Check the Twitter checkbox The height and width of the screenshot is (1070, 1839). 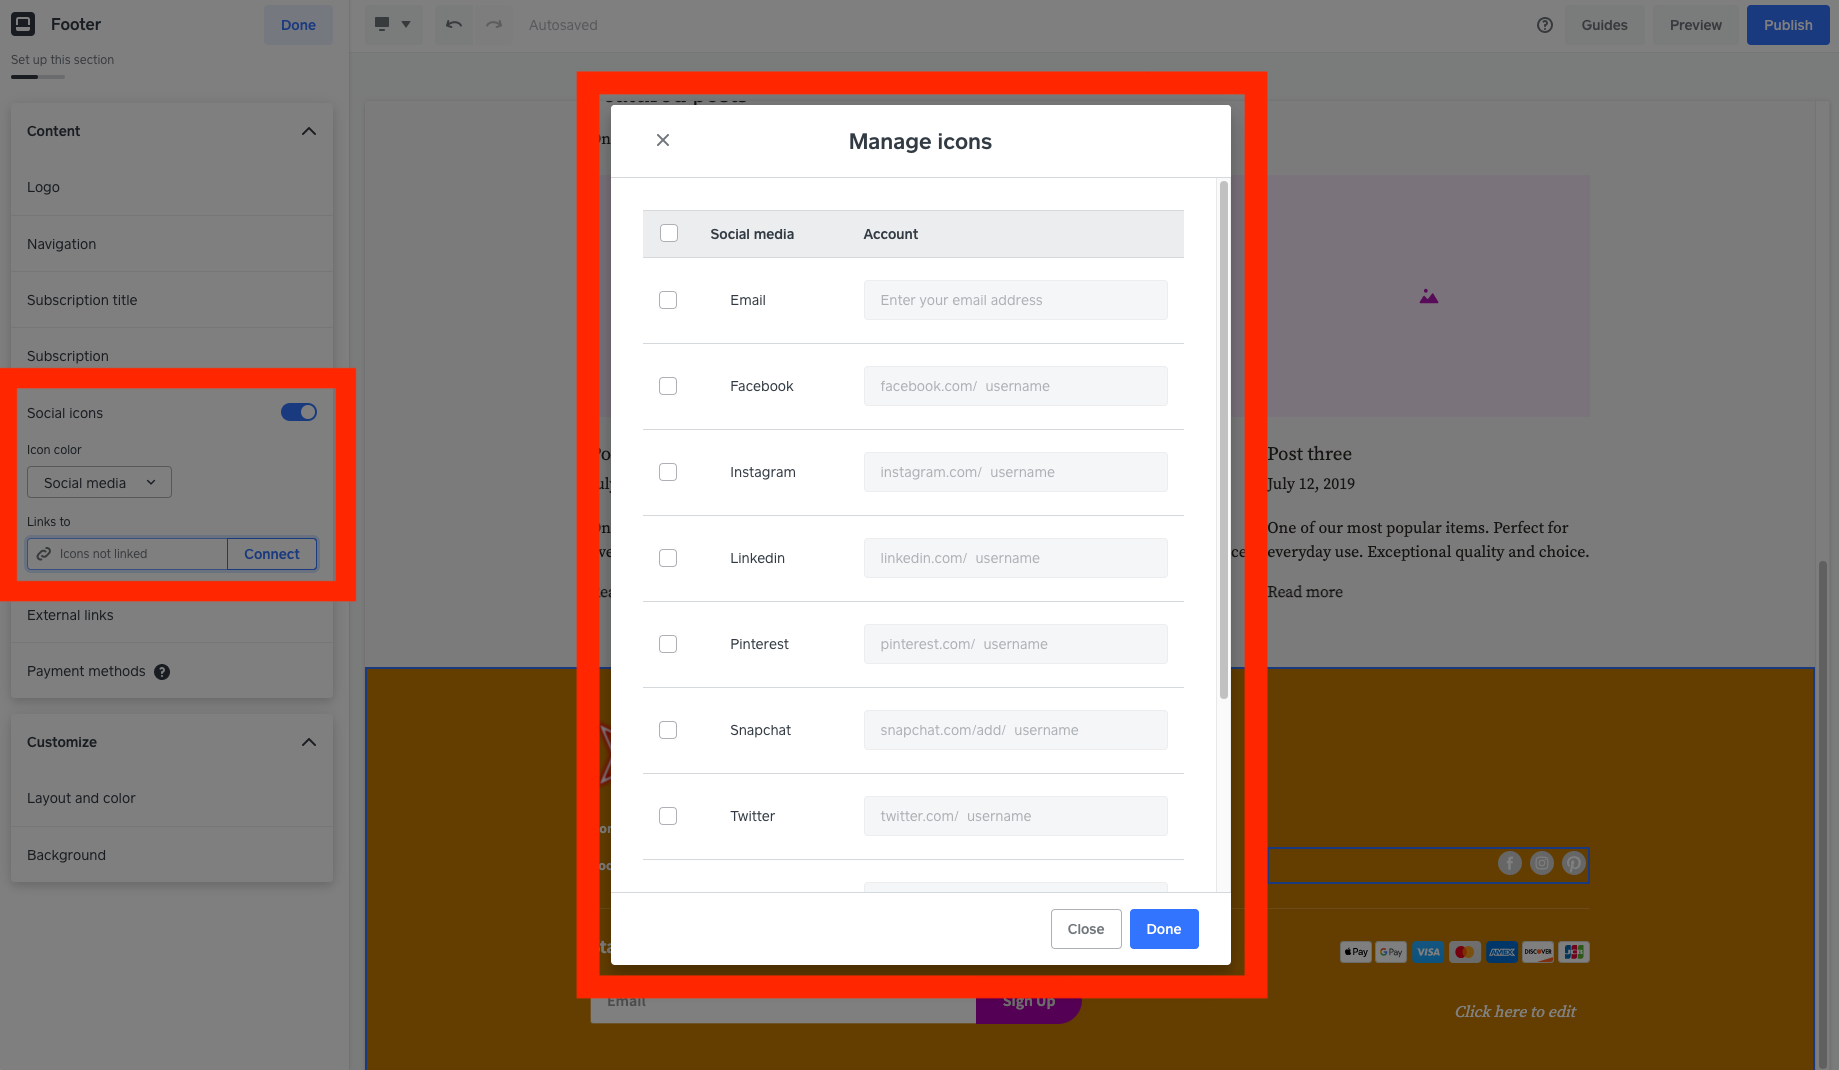click(x=668, y=816)
